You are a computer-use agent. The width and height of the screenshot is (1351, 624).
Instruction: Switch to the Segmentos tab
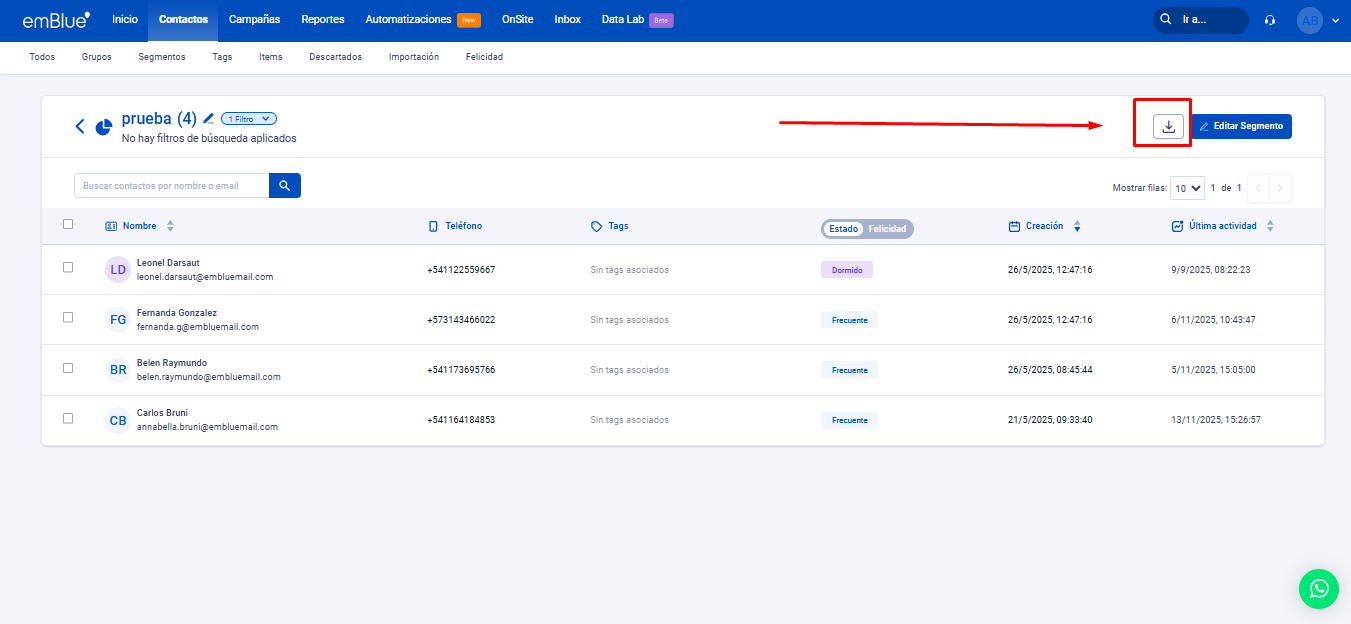(x=162, y=57)
